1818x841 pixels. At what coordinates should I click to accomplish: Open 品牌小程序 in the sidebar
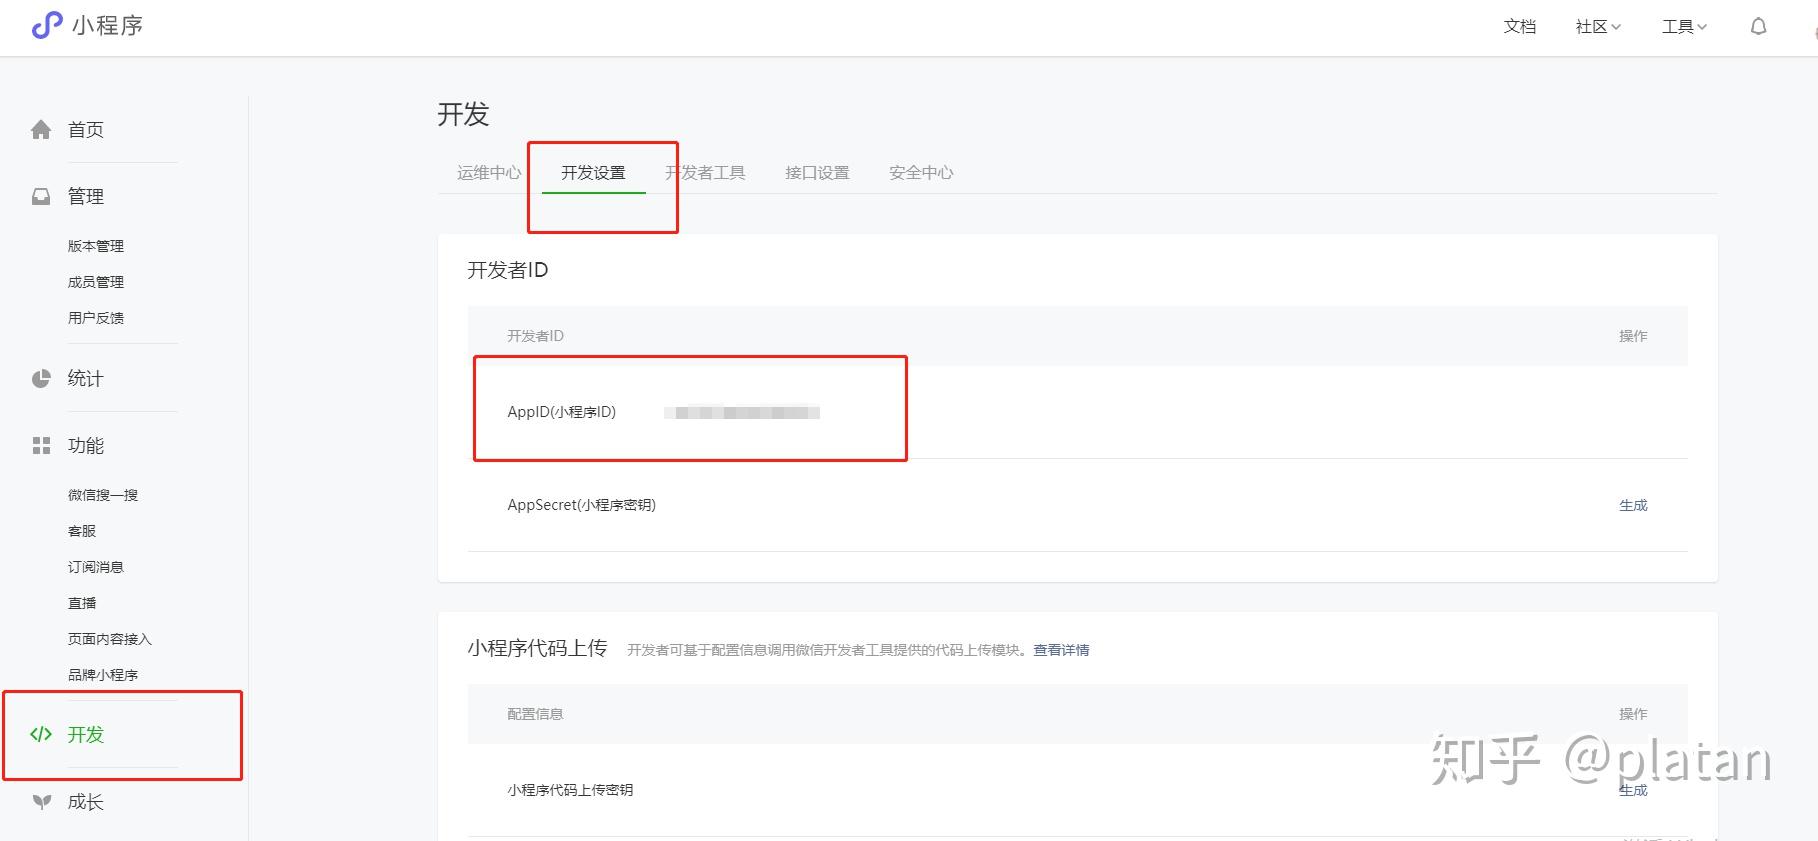tap(103, 675)
